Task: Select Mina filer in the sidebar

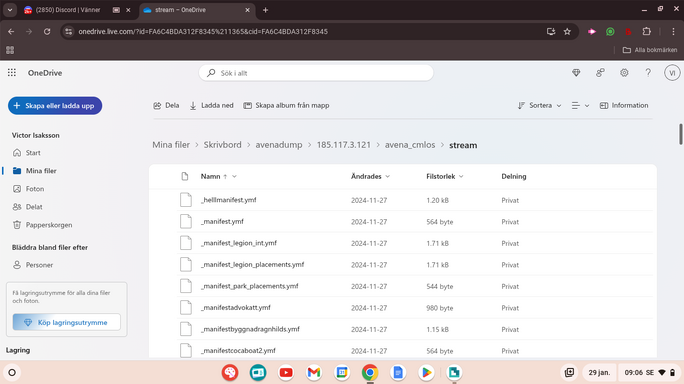Action: coord(41,171)
